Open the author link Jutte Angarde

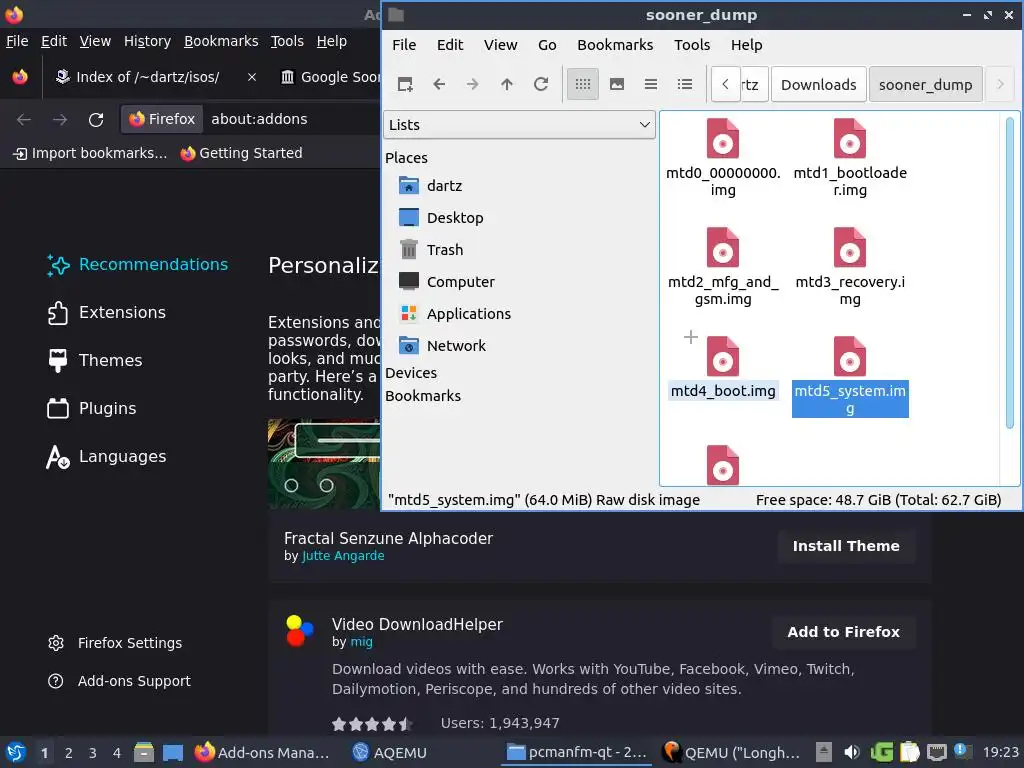343,556
